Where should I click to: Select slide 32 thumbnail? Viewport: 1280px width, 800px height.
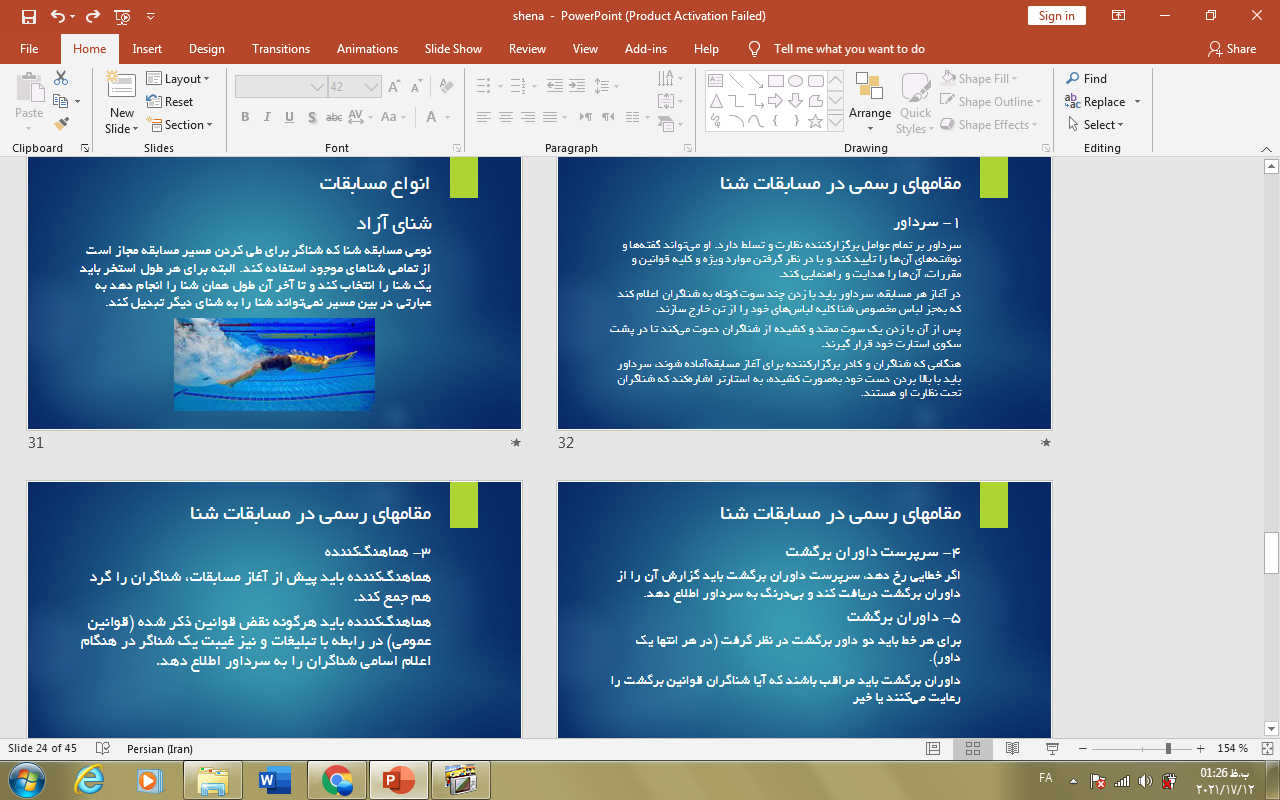[804, 292]
